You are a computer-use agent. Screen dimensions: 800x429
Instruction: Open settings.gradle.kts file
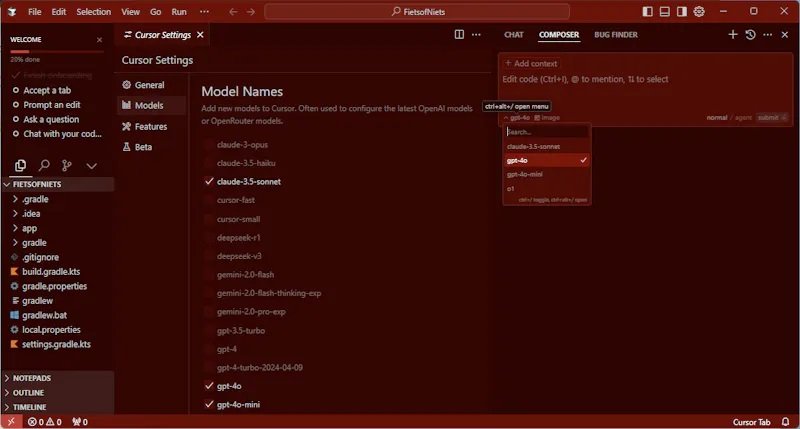click(x=58, y=344)
